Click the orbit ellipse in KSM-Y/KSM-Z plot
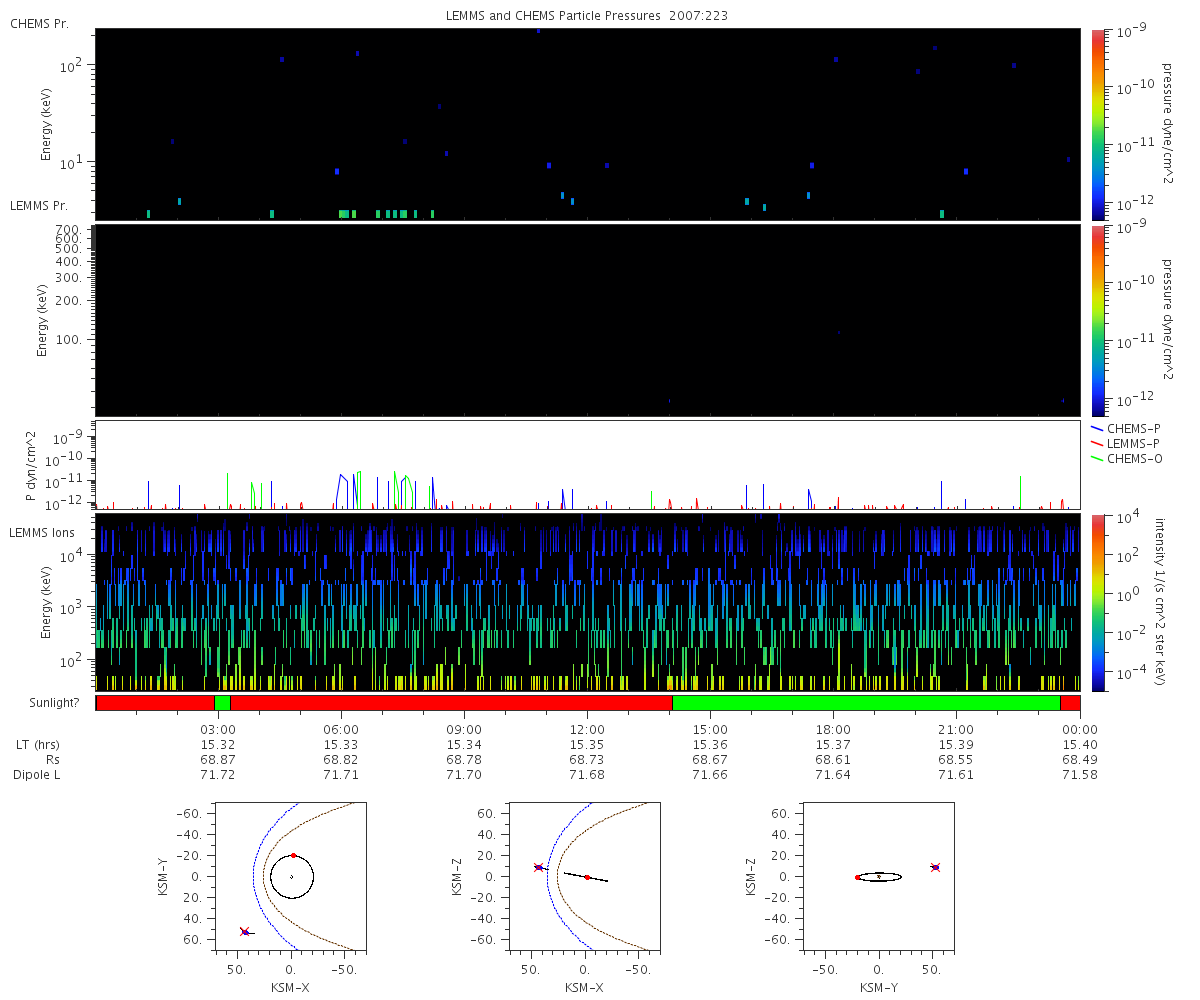 (879, 877)
